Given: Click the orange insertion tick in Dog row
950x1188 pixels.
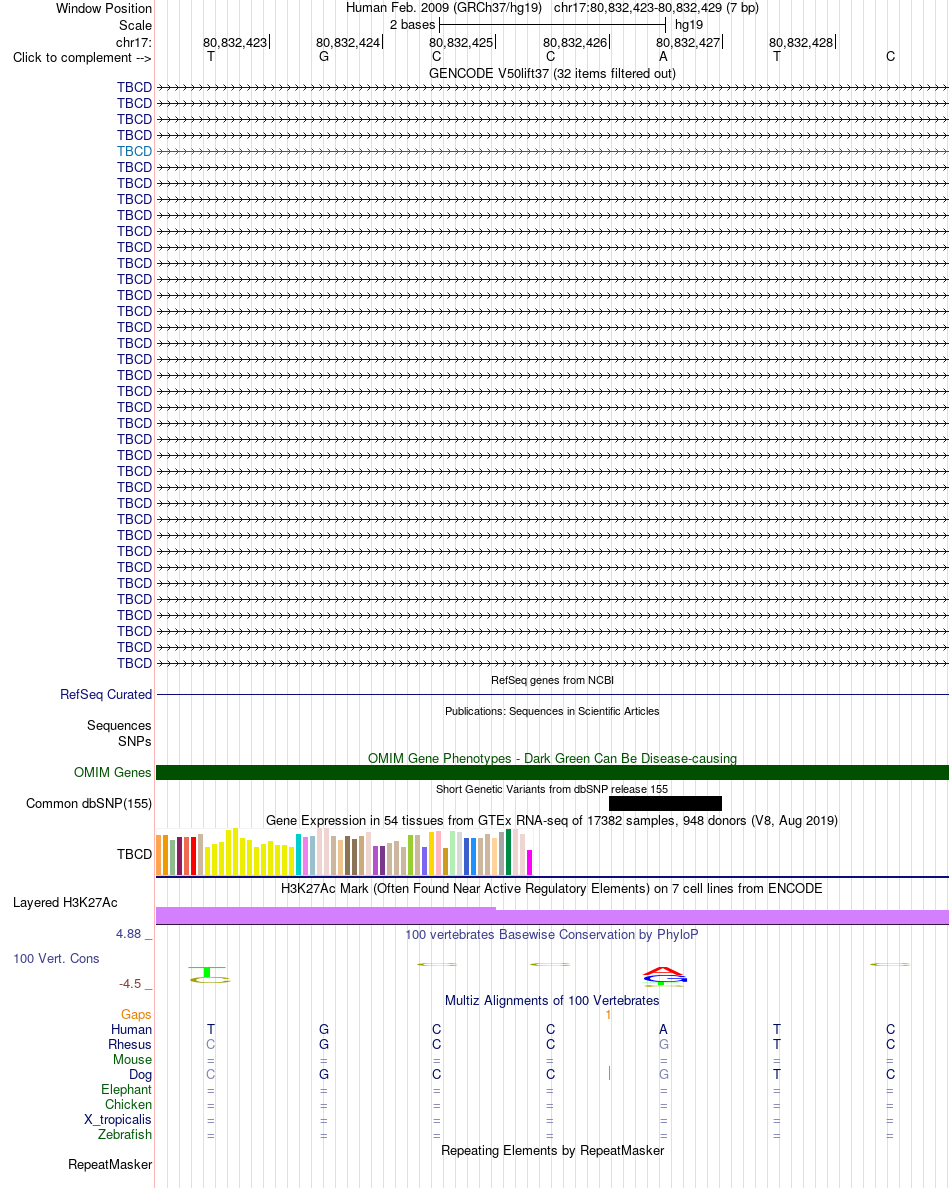Looking at the screenshot, I should point(609,1074).
